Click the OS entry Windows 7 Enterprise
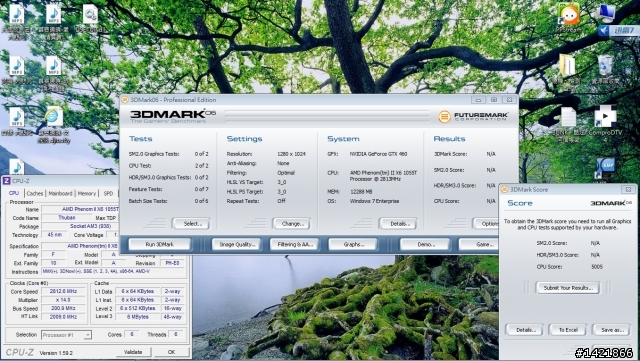The image size is (640, 361). 374,201
